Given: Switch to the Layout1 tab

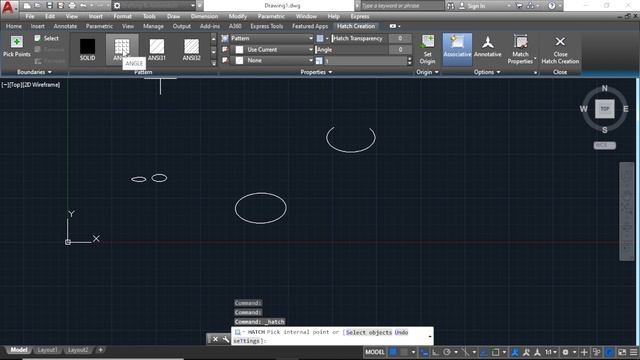Looking at the screenshot, I should pyautogui.click(x=47, y=350).
